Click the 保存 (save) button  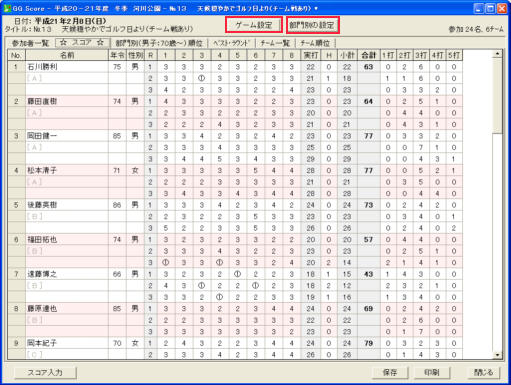pyautogui.click(x=390, y=373)
